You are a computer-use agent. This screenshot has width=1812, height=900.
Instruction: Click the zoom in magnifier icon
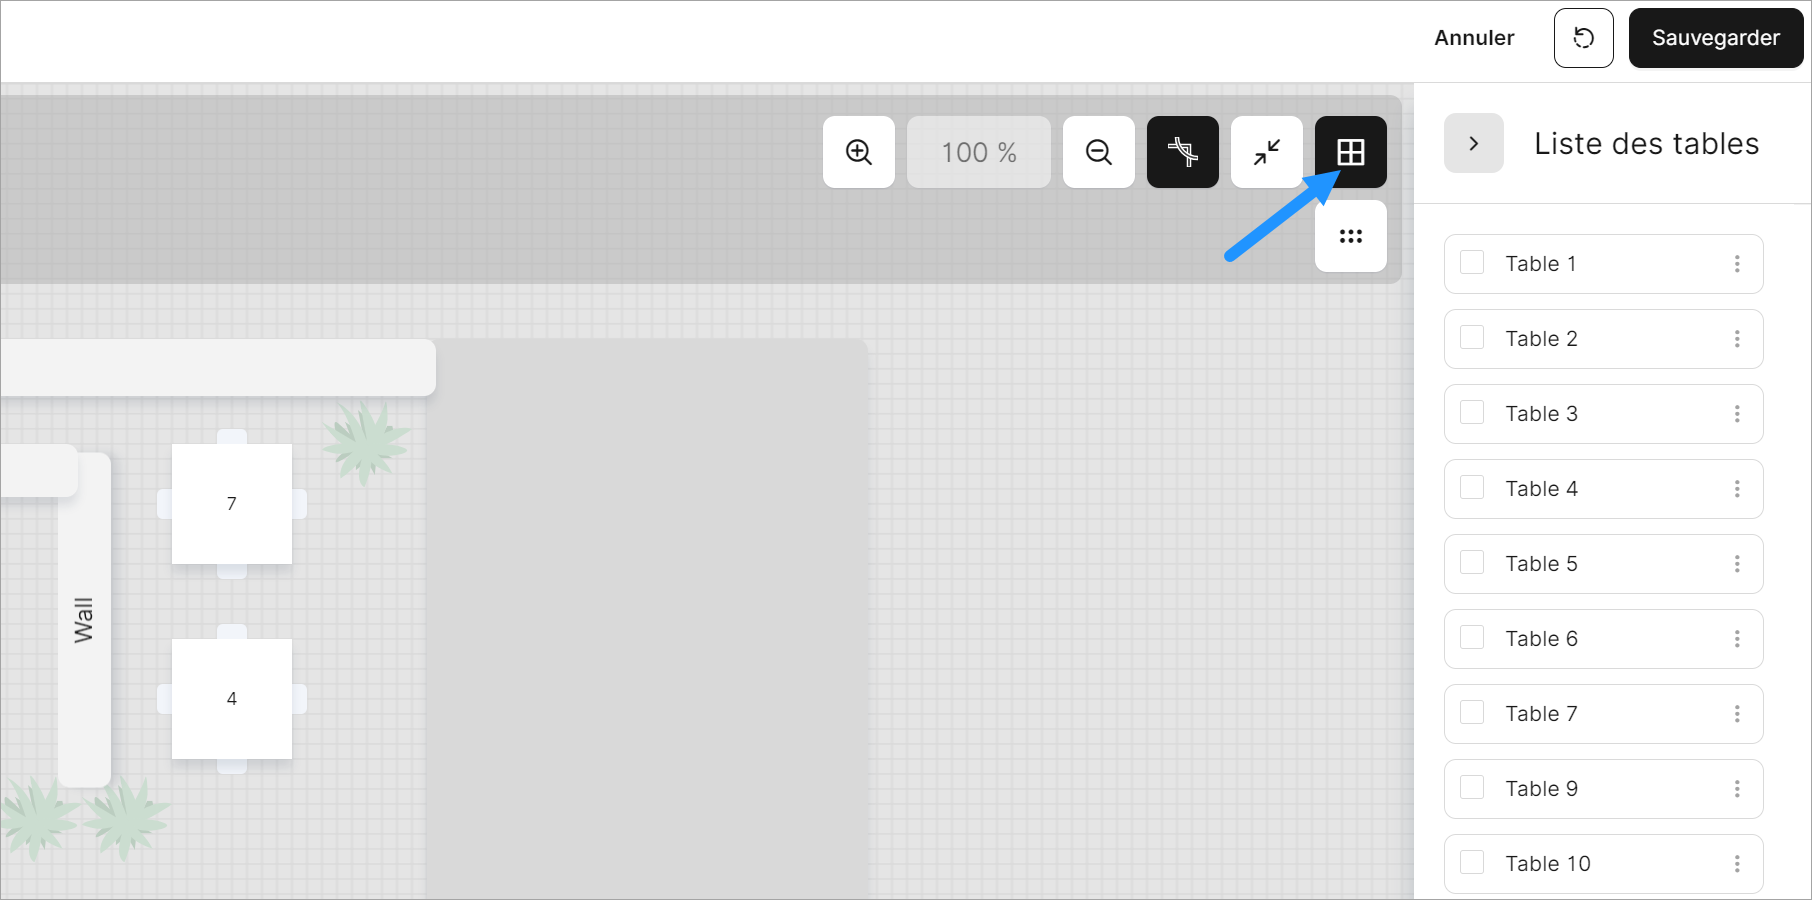859,152
